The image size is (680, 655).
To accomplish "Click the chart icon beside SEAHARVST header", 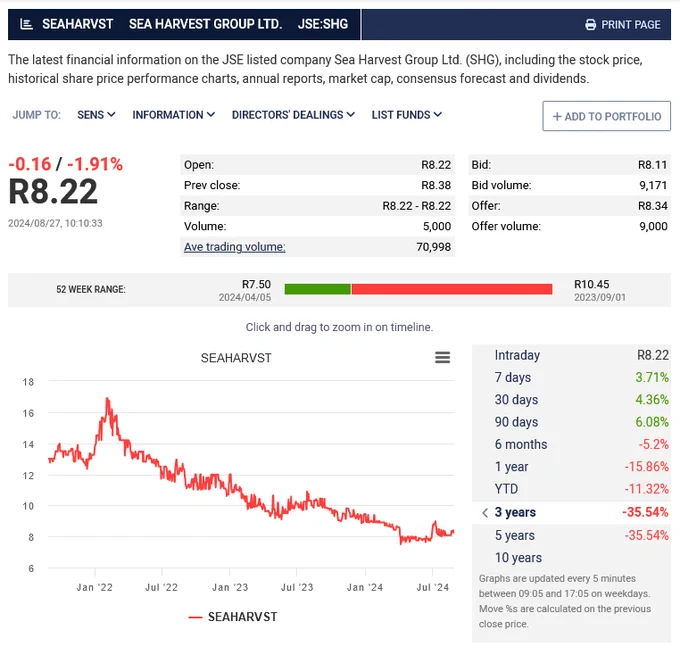I will [26, 24].
